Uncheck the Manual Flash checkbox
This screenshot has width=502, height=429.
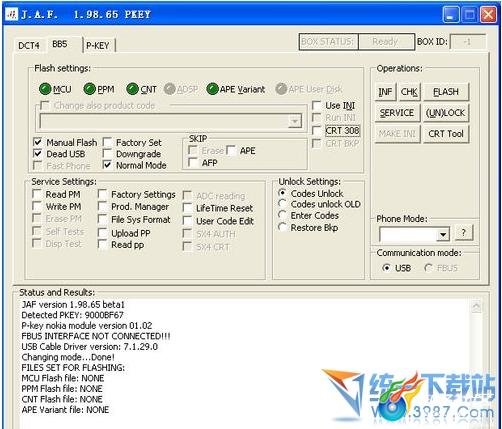click(x=38, y=142)
